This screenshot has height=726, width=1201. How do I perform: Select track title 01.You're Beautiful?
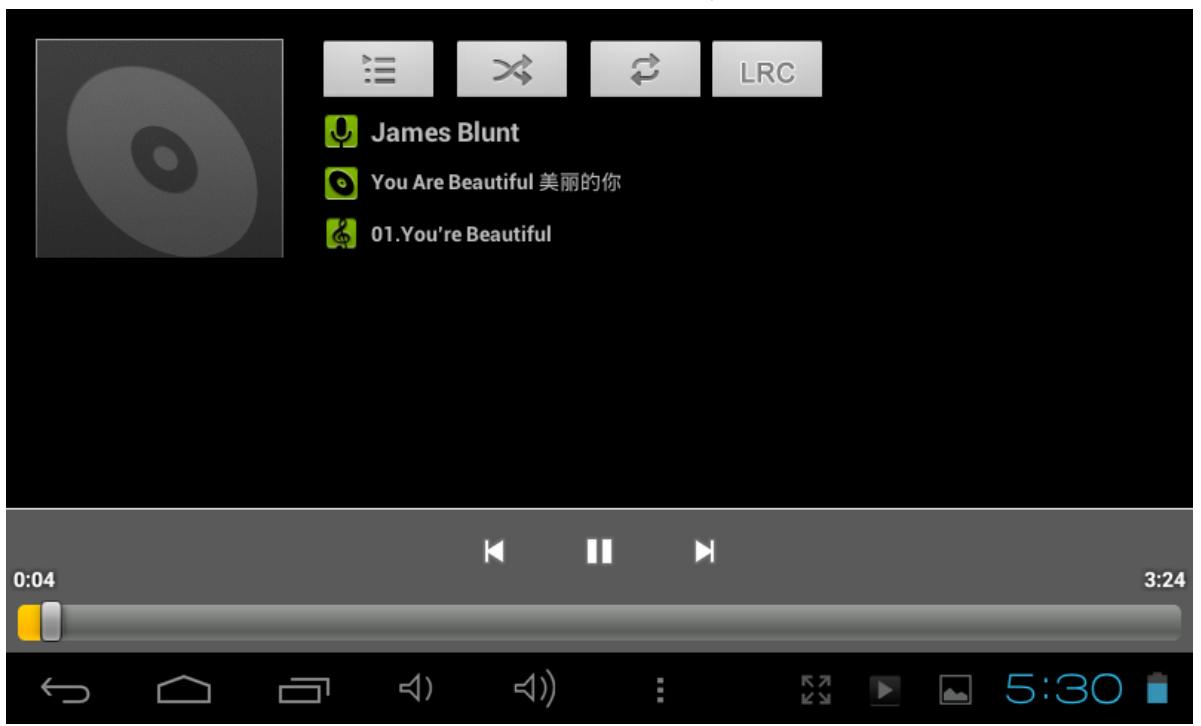[461, 236]
